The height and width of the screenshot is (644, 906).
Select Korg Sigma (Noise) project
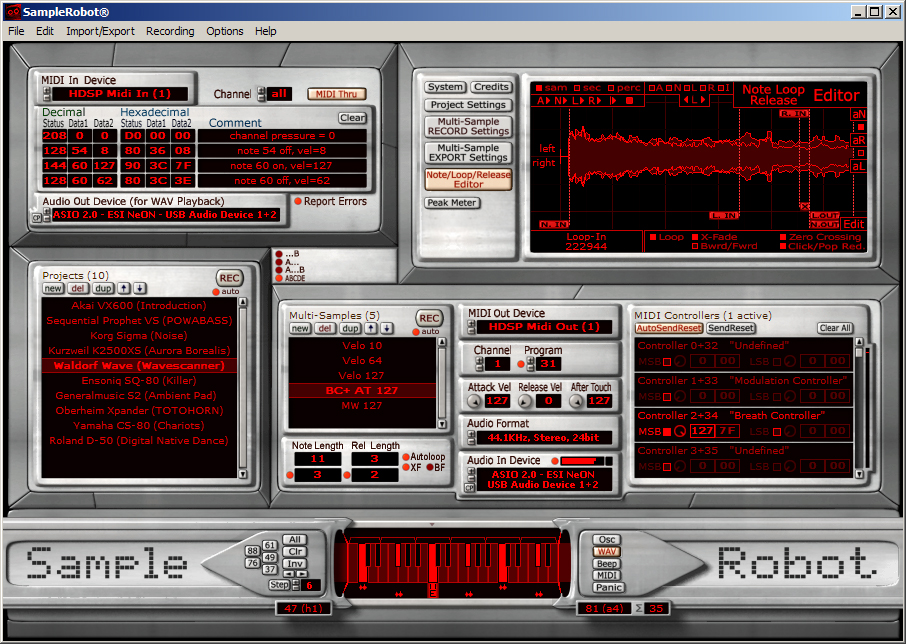[138, 336]
